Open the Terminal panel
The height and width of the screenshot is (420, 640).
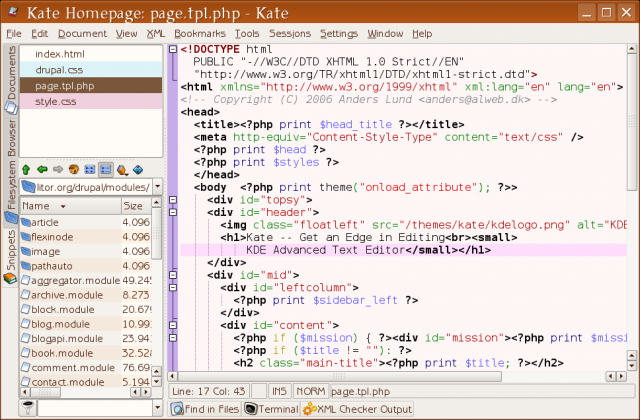pos(272,408)
